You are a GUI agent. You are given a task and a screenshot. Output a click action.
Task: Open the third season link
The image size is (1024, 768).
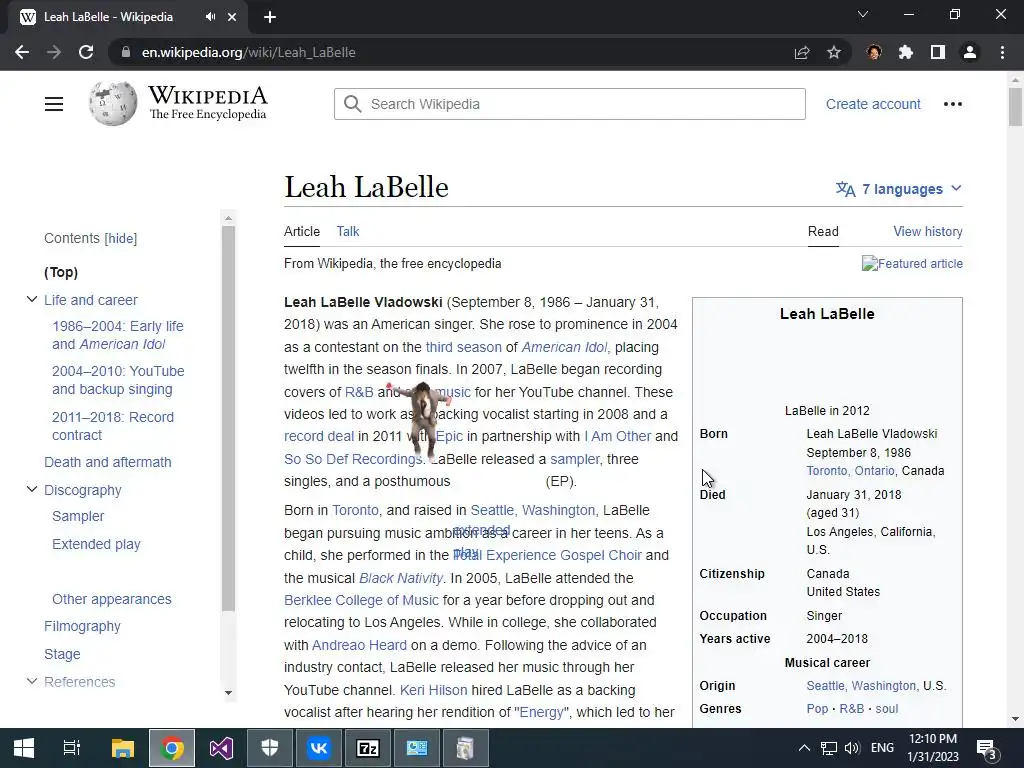pos(464,347)
